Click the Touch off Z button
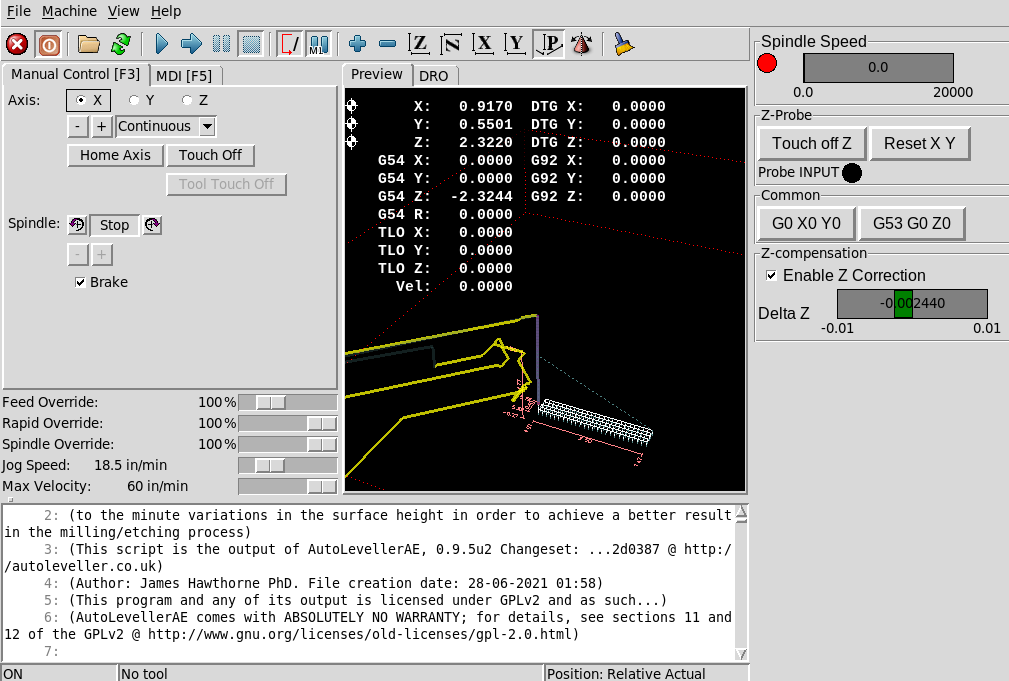The width and height of the screenshot is (1009, 681). pyautogui.click(x=811, y=143)
